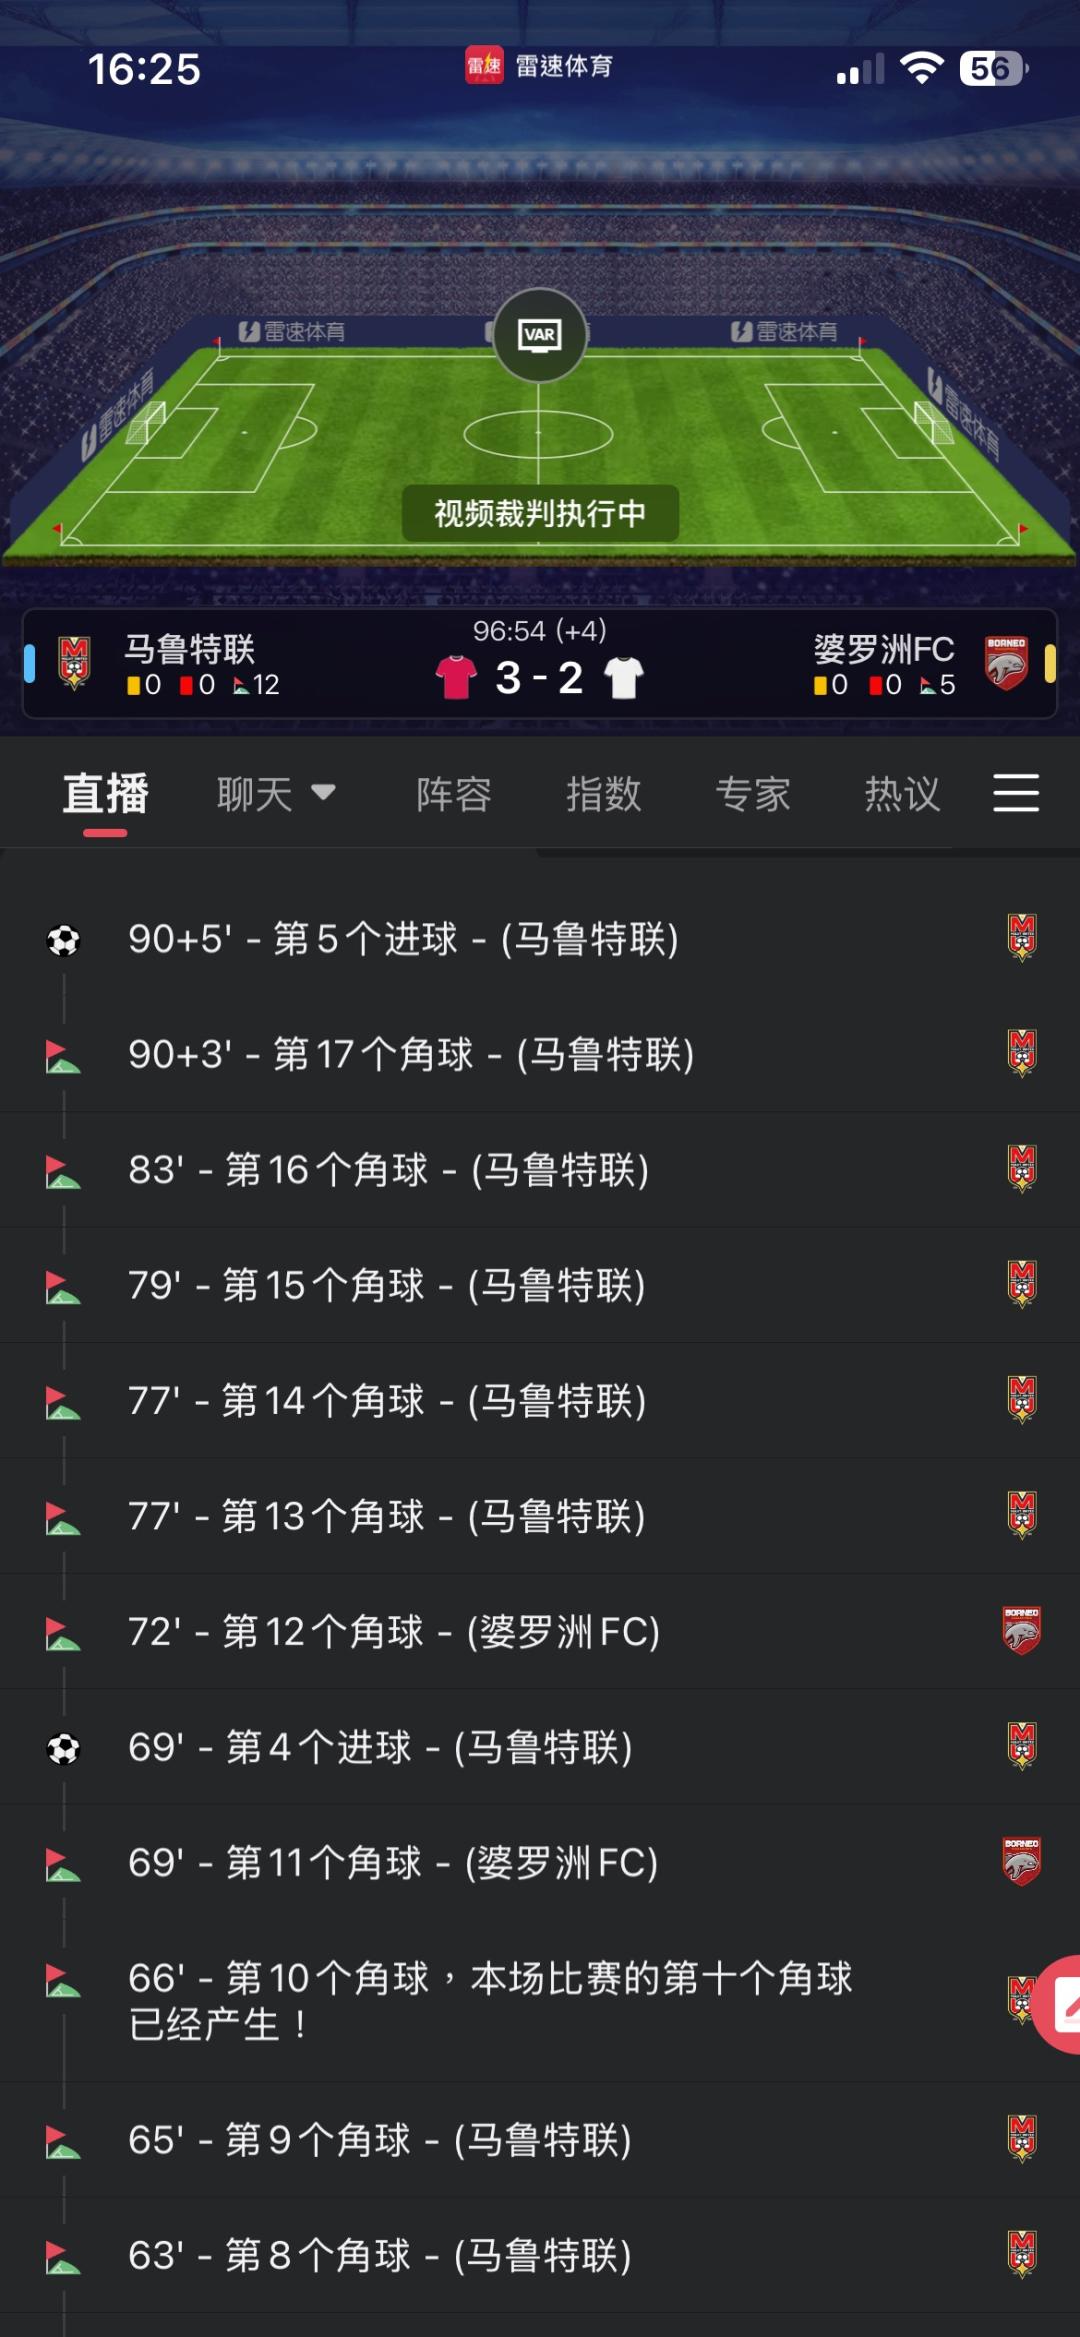This screenshot has height=2337, width=1080.
Task: Switch to the 阵容 tab
Action: pyautogui.click(x=454, y=794)
